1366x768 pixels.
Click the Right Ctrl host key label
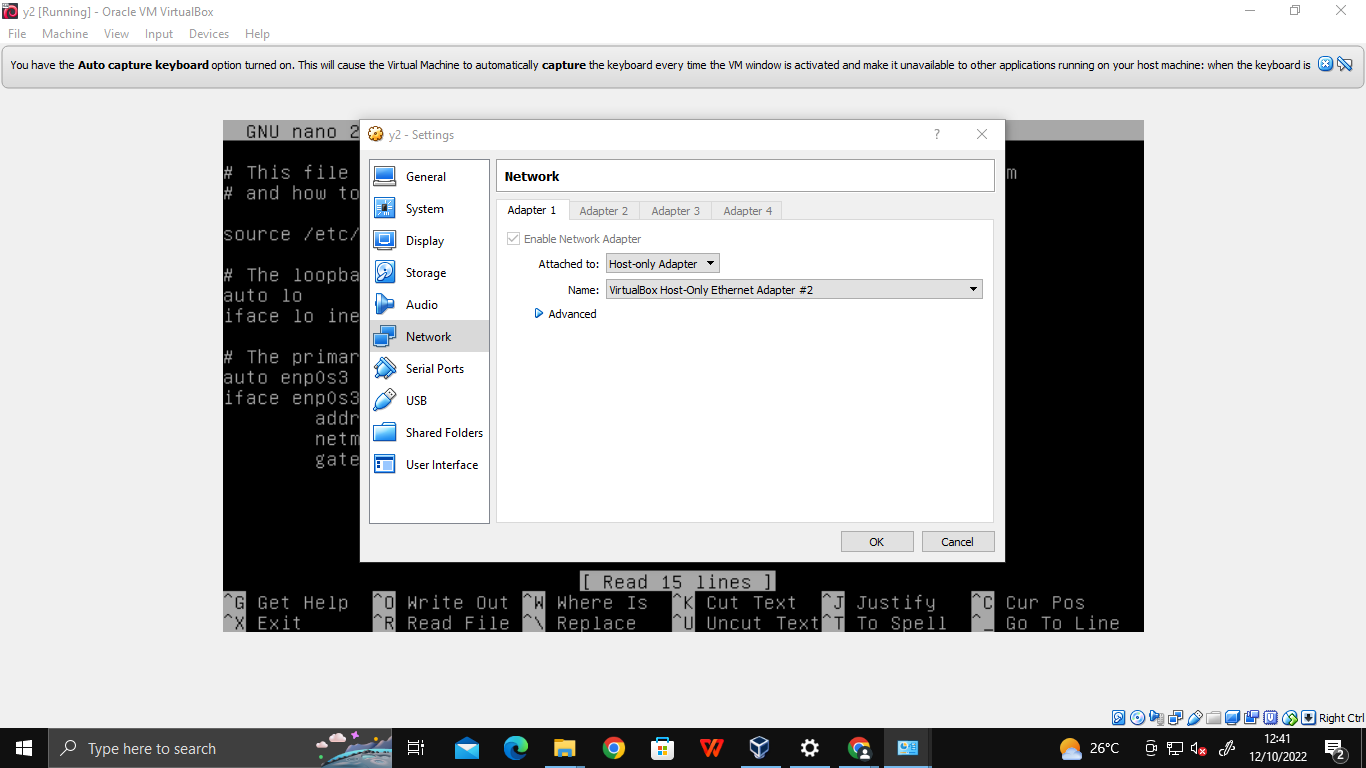point(1341,718)
